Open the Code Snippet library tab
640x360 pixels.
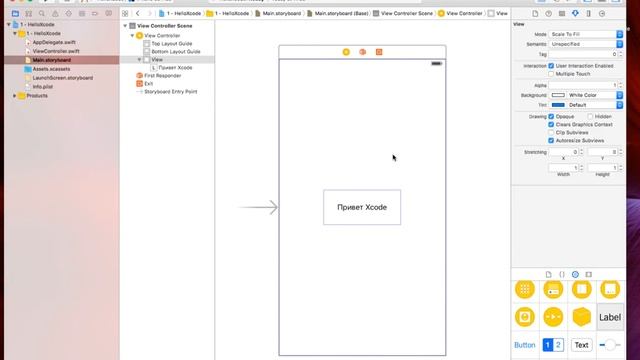tap(562, 274)
